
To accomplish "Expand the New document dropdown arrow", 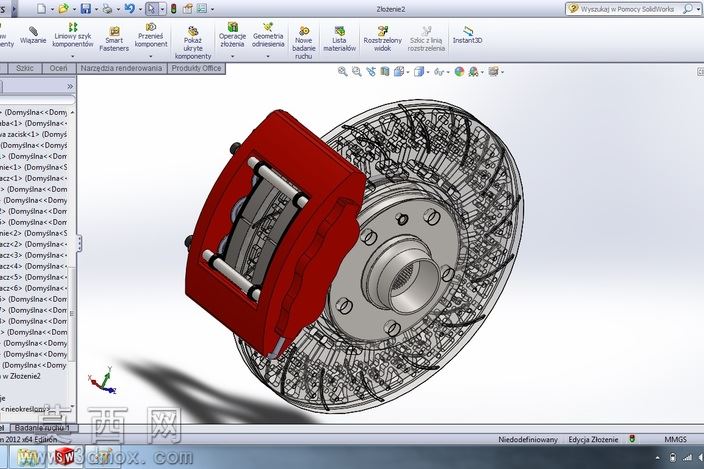I will 52,9.
